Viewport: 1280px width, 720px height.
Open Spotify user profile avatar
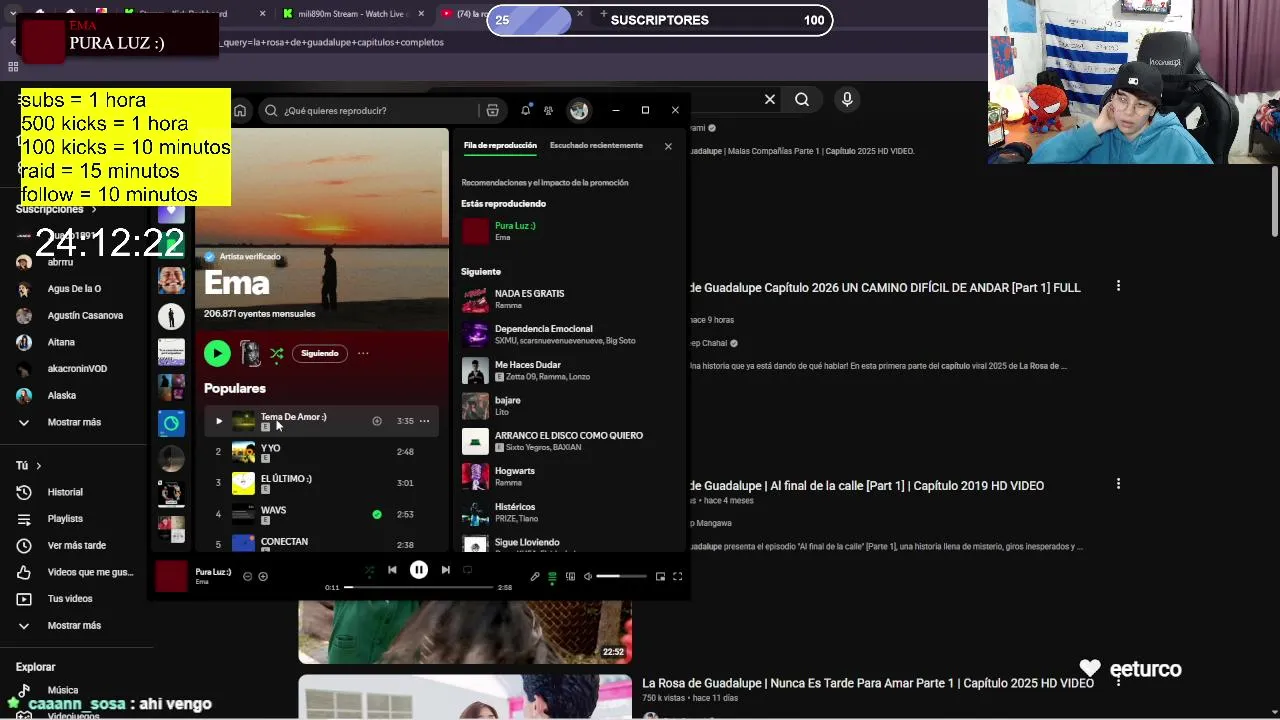(x=579, y=111)
